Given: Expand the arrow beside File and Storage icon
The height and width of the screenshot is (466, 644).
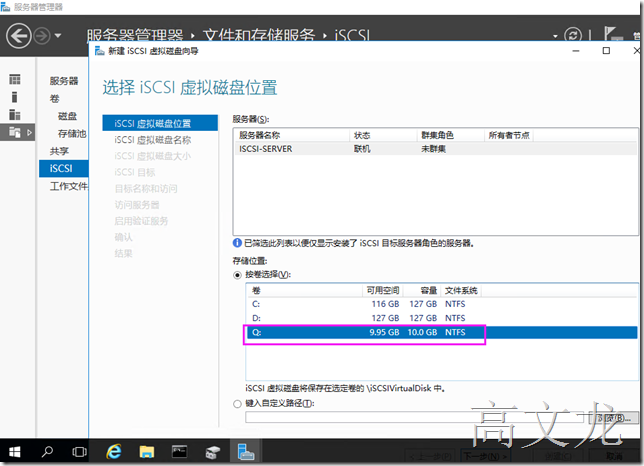Looking at the screenshot, I should 29,133.
